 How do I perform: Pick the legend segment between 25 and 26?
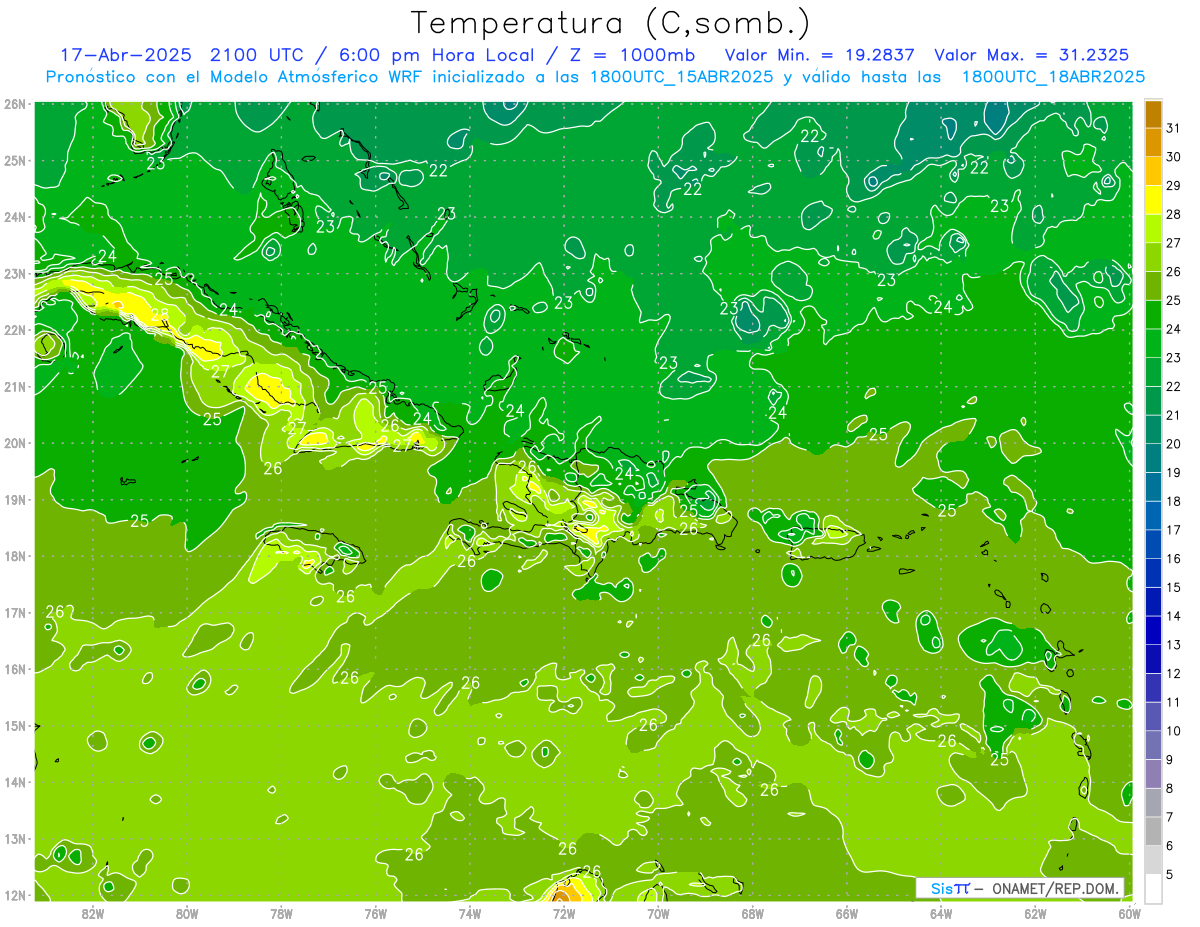pos(1153,286)
